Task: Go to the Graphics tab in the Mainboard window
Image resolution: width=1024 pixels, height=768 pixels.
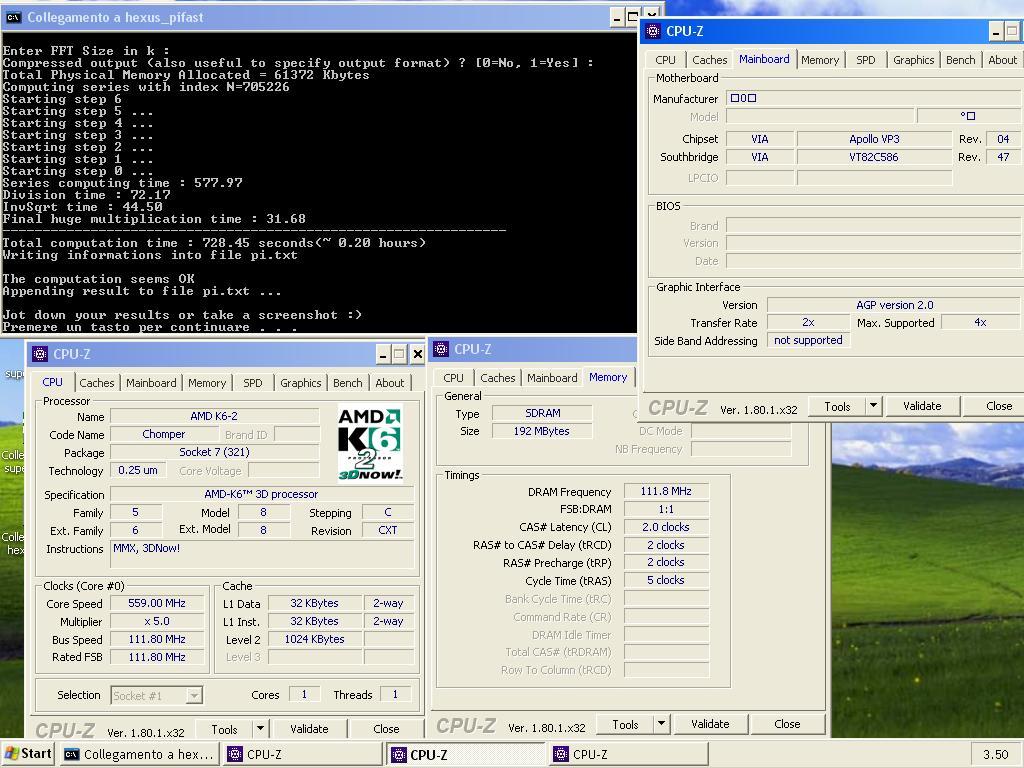Action: tap(914, 59)
